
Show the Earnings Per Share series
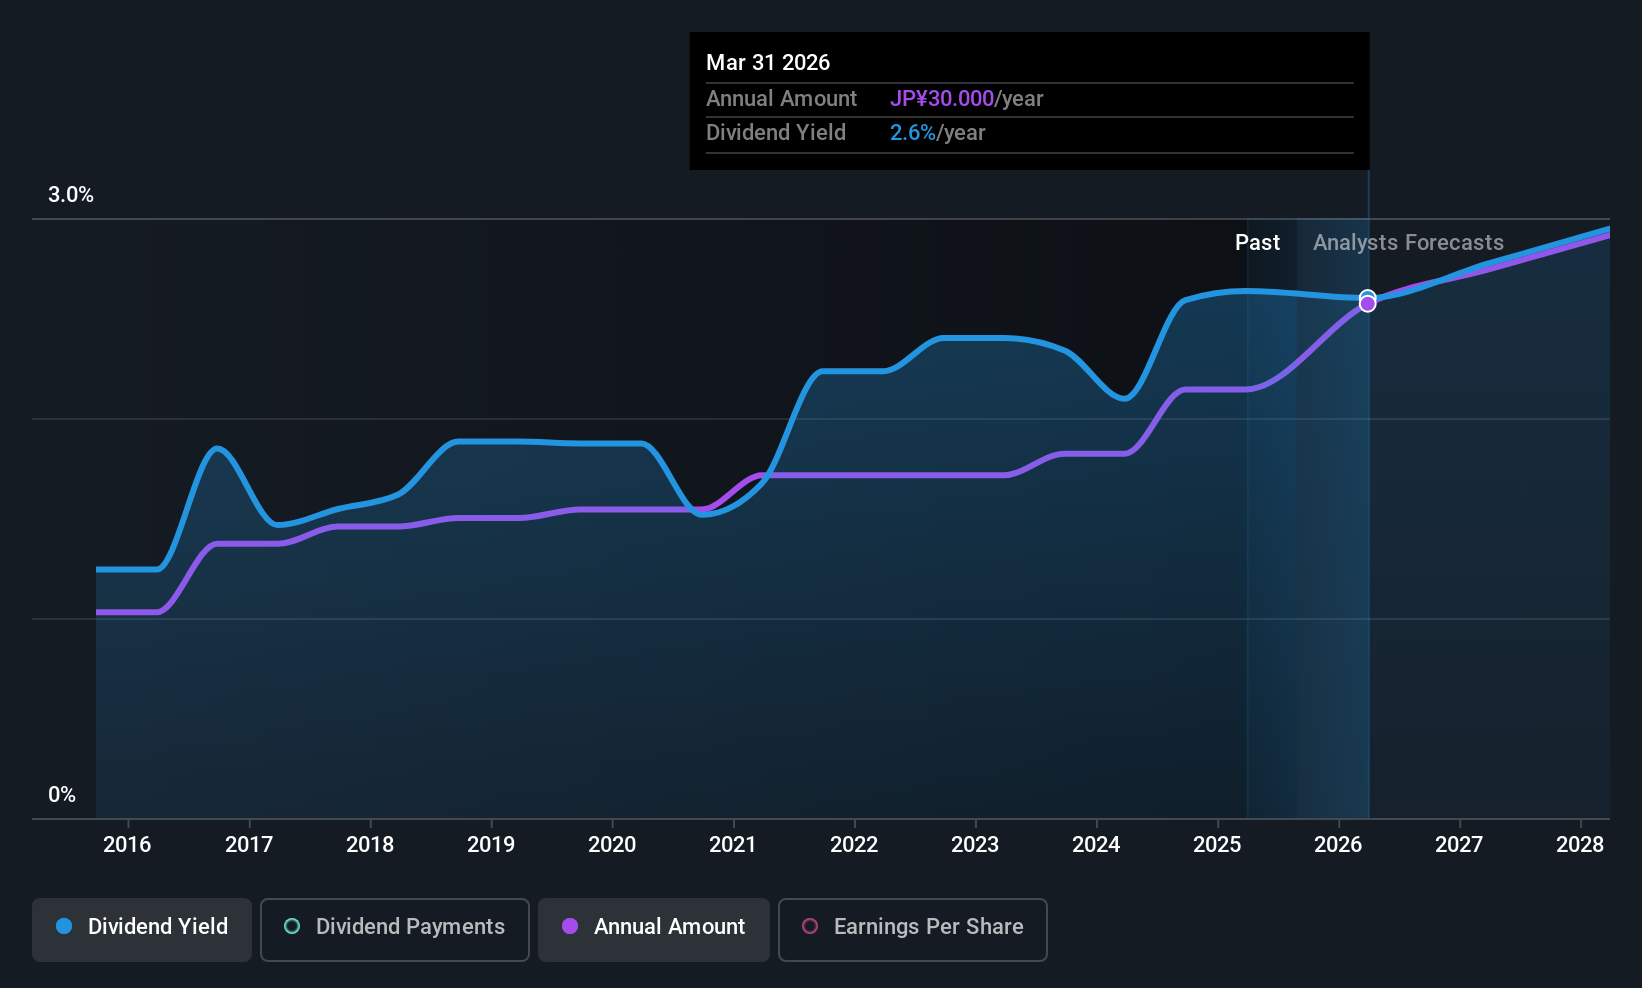click(x=913, y=929)
